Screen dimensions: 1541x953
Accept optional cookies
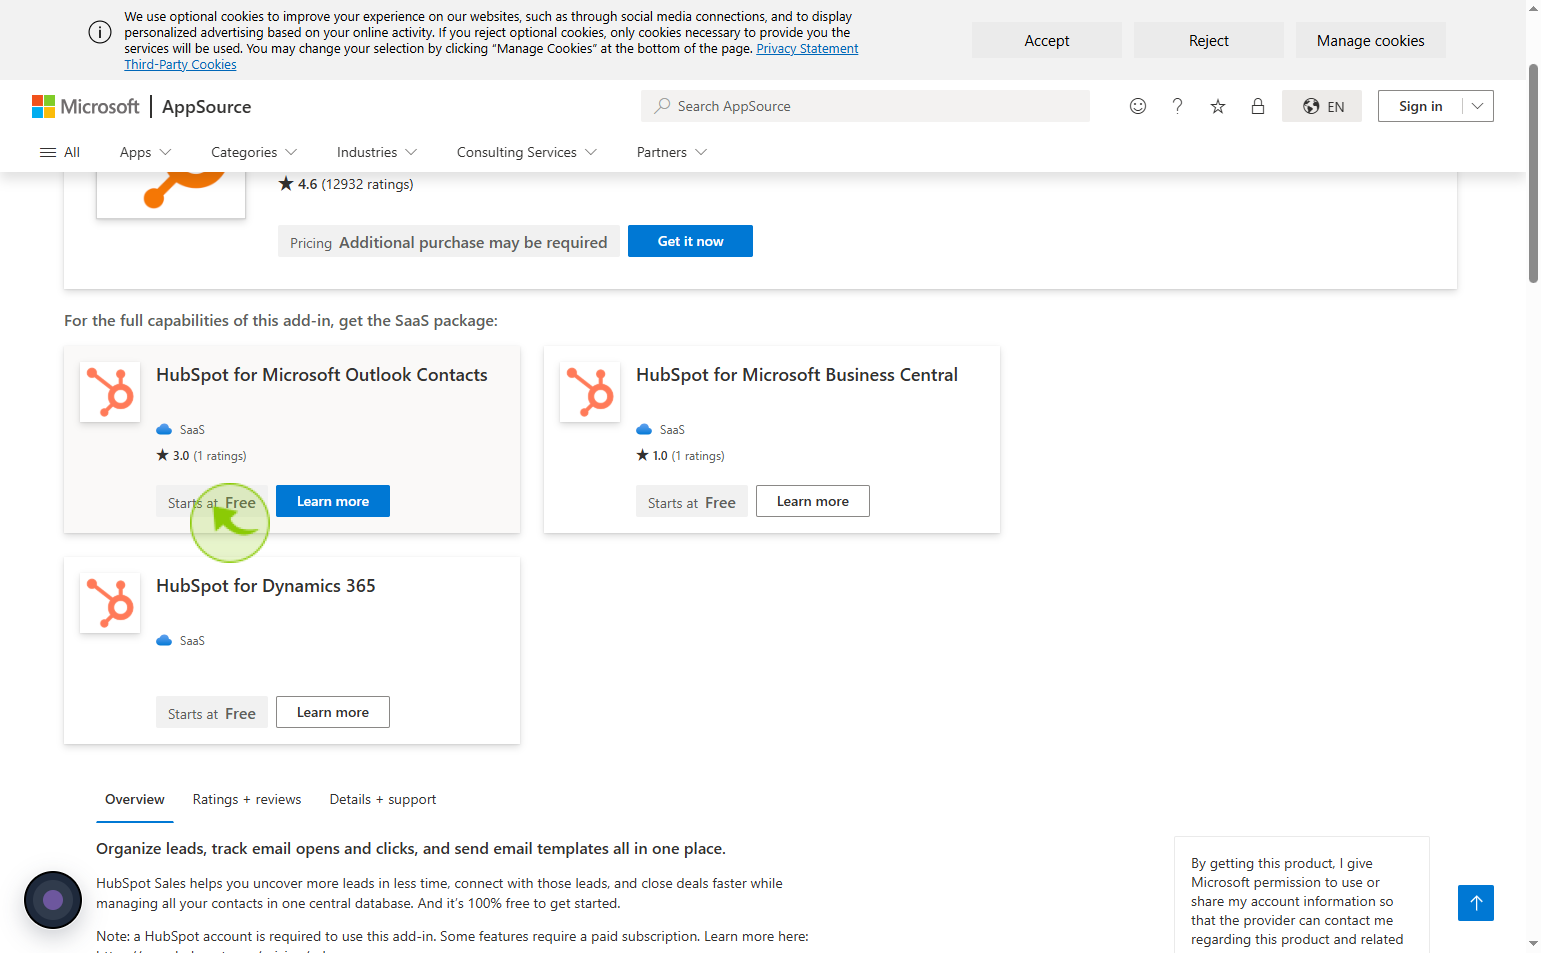1047,40
